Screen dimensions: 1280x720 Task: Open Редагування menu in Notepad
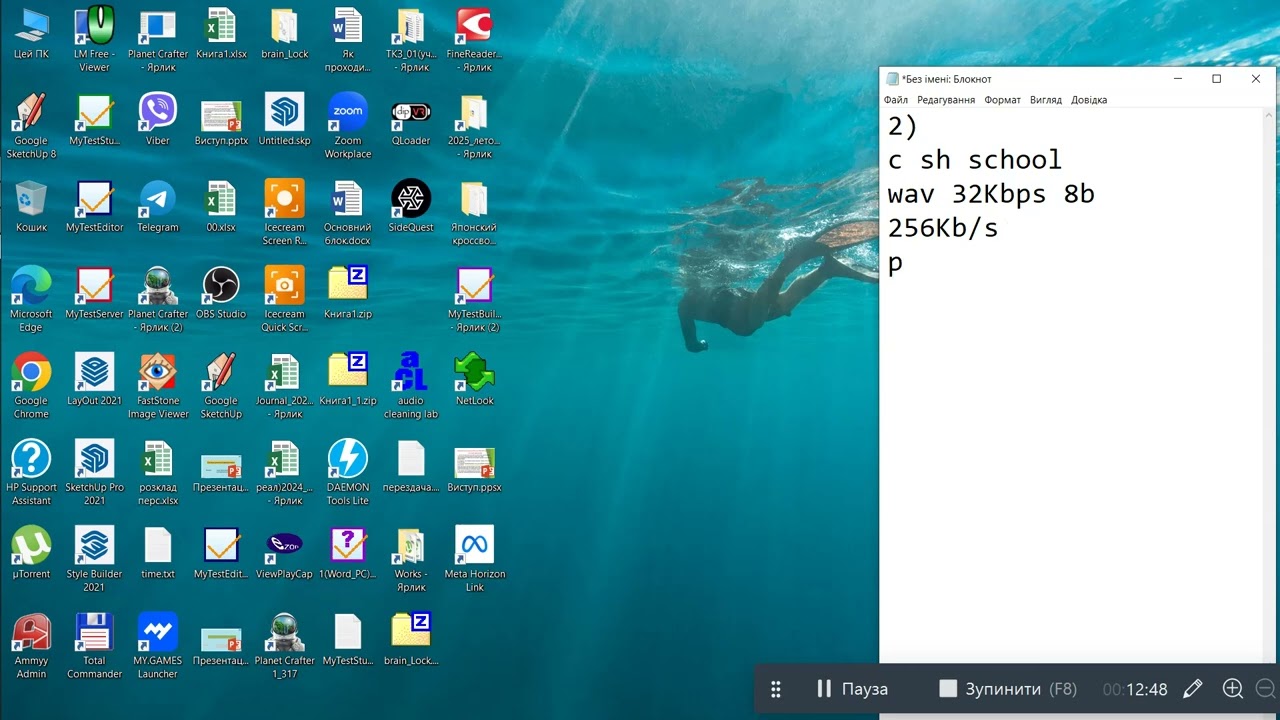coord(945,100)
